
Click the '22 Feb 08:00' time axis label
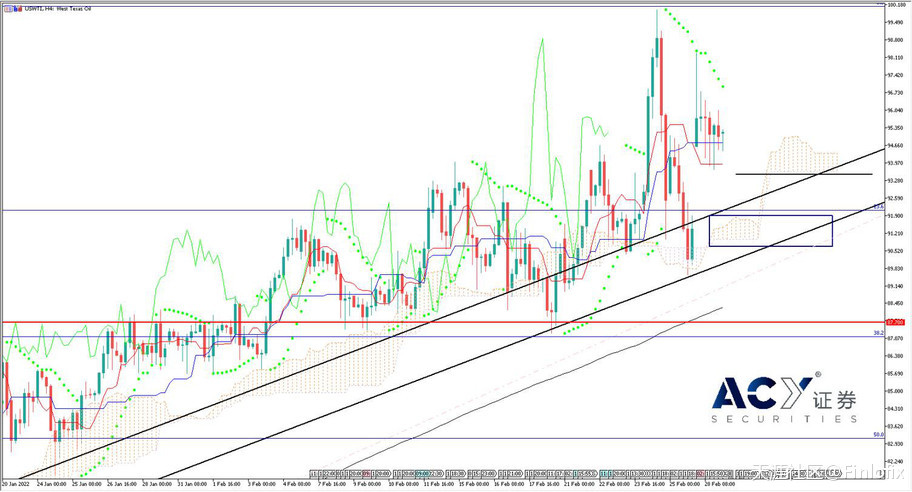click(614, 483)
